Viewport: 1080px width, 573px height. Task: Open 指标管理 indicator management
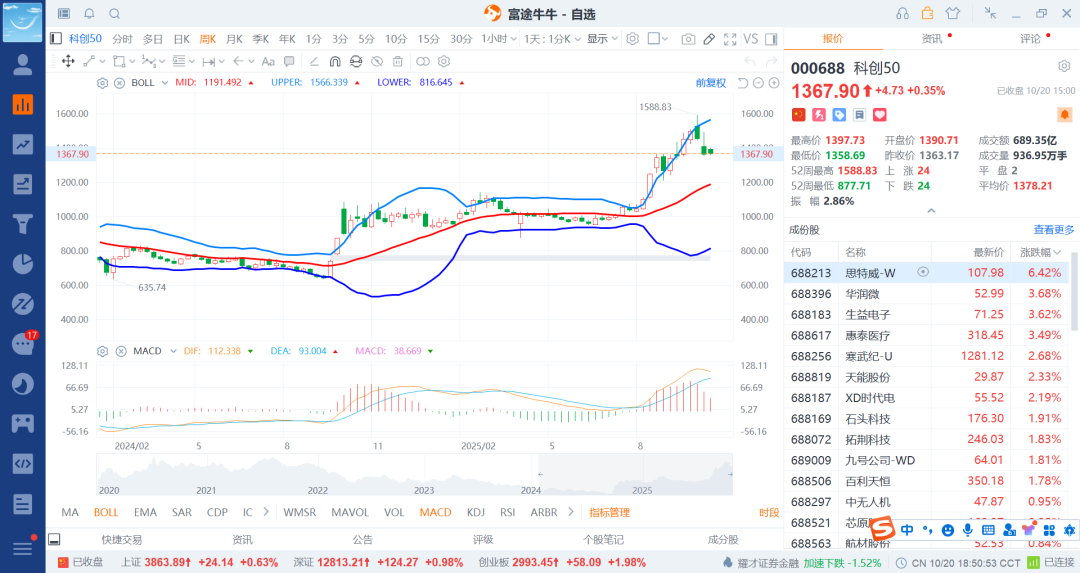[610, 512]
